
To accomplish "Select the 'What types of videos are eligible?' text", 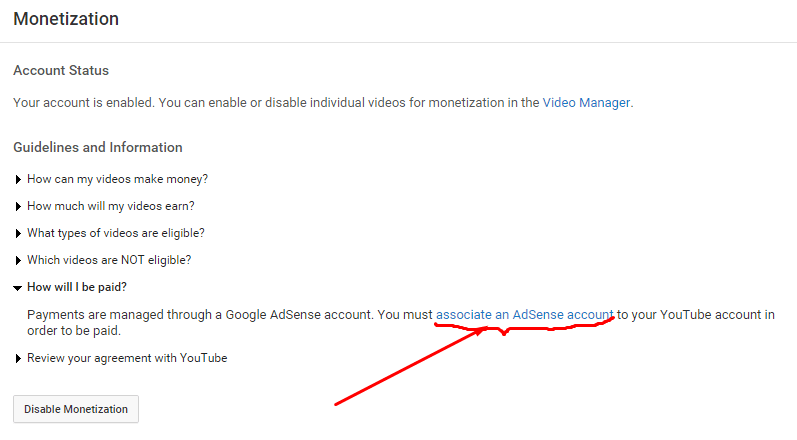I will tap(116, 233).
